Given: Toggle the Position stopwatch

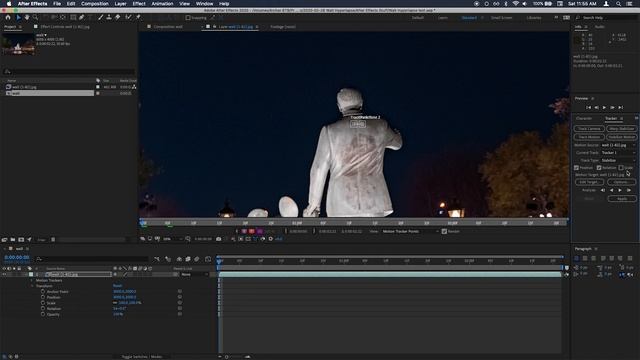Looking at the screenshot, I should pos(43,297).
